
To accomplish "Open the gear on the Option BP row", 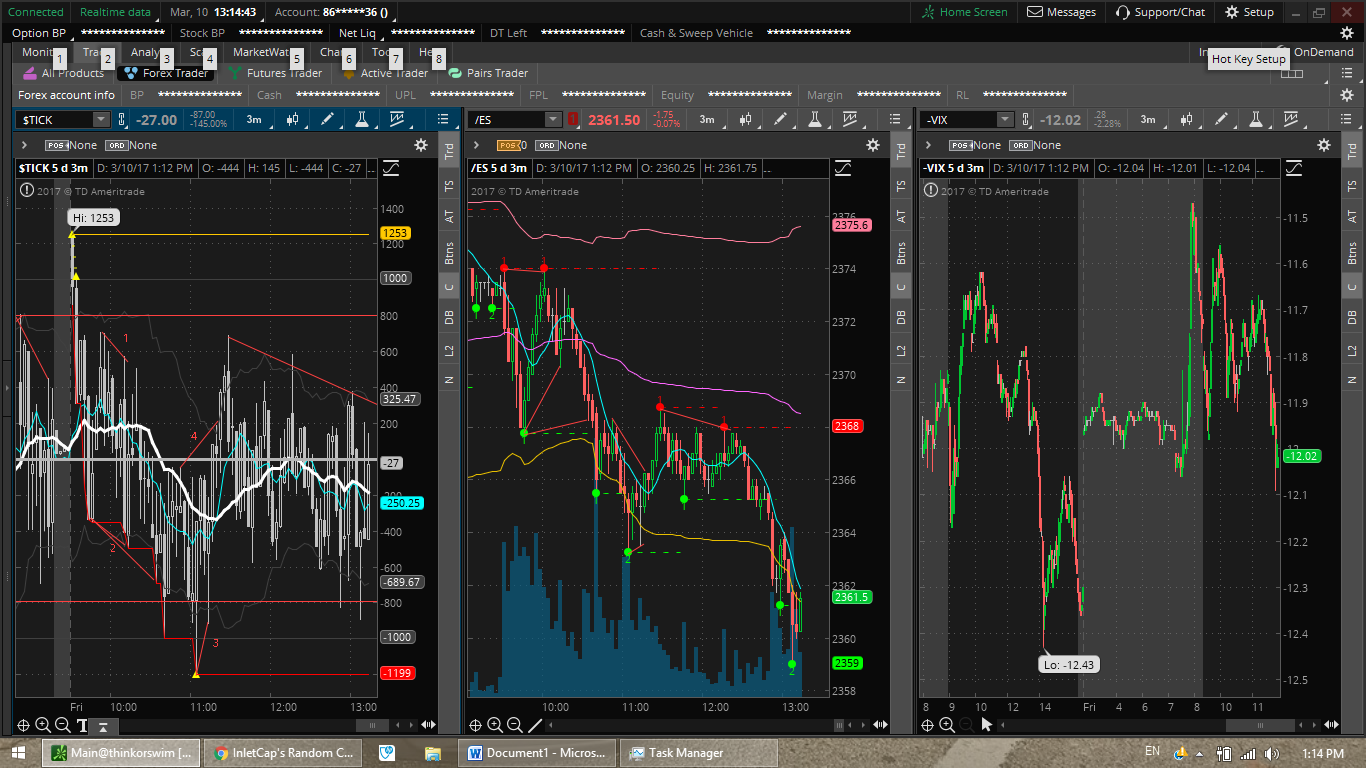I will 1346,33.
